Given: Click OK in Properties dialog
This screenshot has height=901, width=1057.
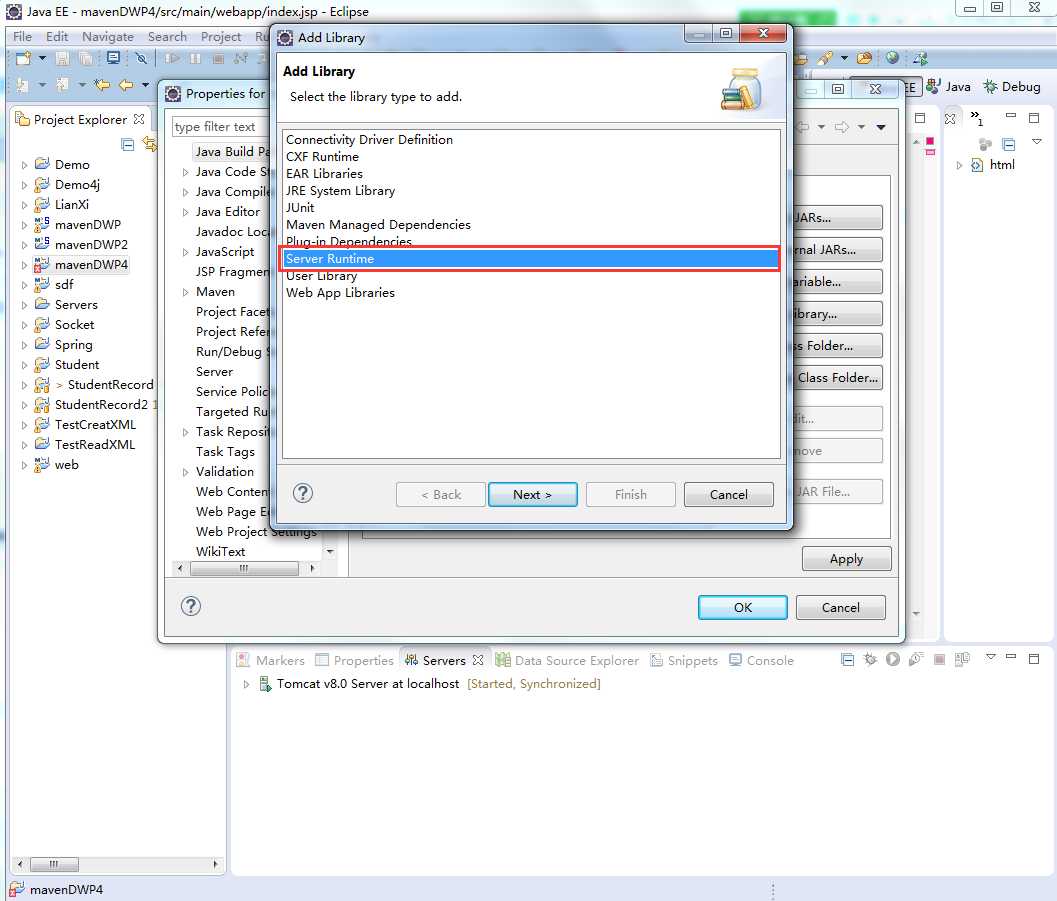Looking at the screenshot, I should pyautogui.click(x=742, y=607).
